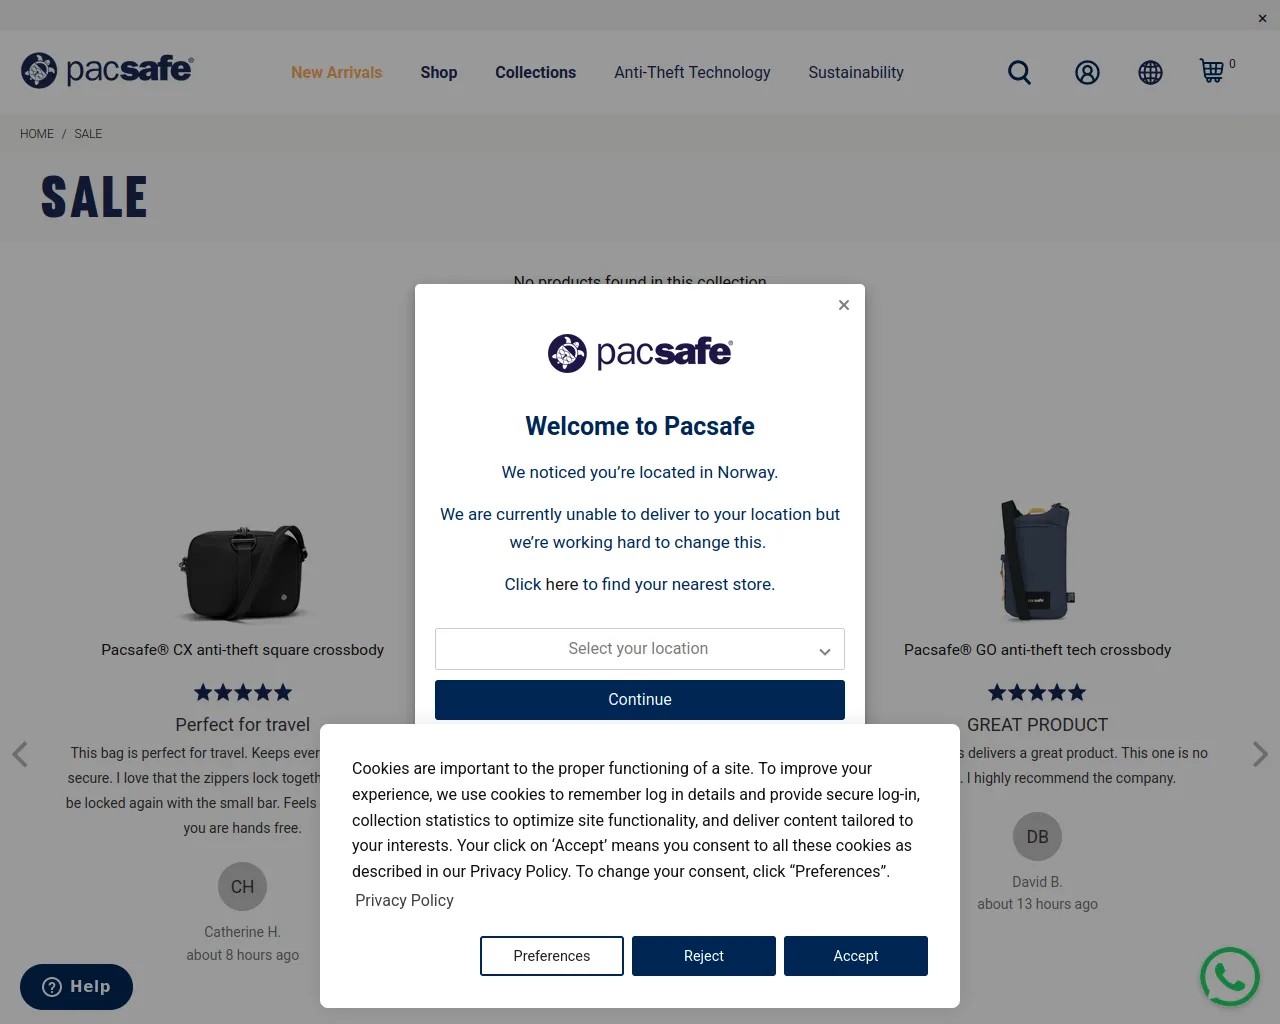Open the Shop menu
The height and width of the screenshot is (1024, 1280).
(x=439, y=72)
